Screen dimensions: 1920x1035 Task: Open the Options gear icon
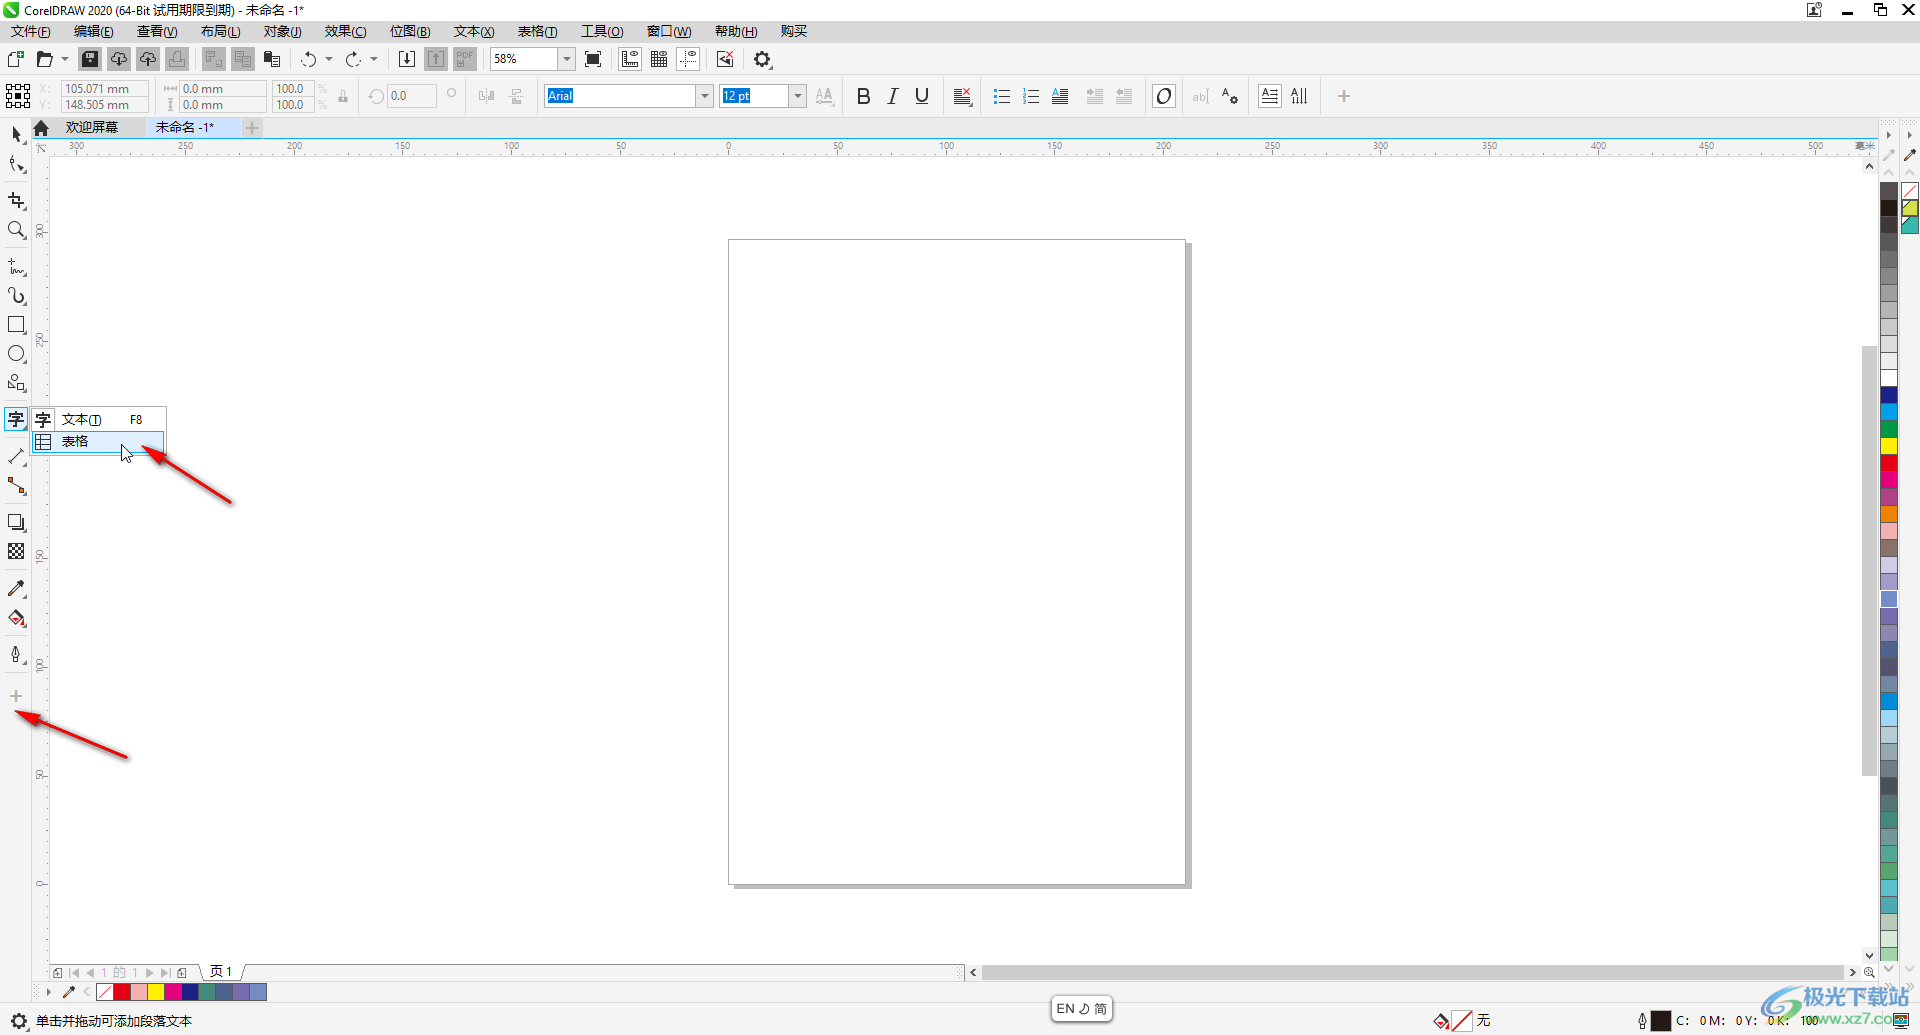(x=763, y=59)
